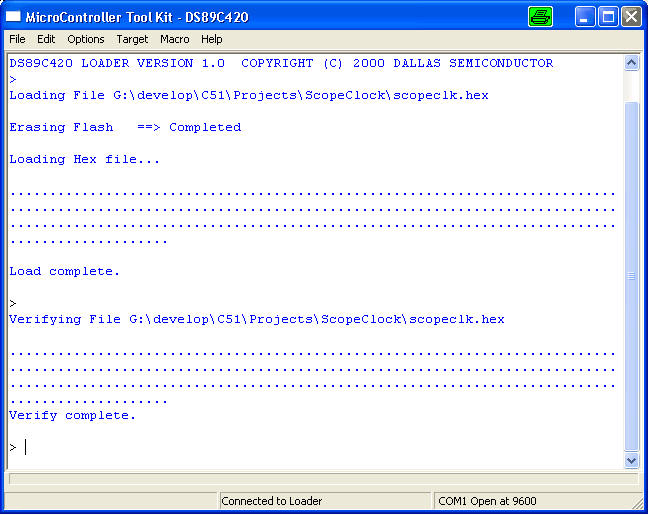Click the vertical scrollbar thumb
This screenshot has height=514, width=648.
[631, 275]
